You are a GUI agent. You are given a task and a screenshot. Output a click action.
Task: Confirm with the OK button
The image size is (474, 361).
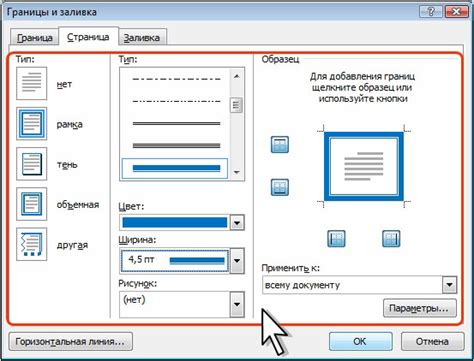[360, 342]
